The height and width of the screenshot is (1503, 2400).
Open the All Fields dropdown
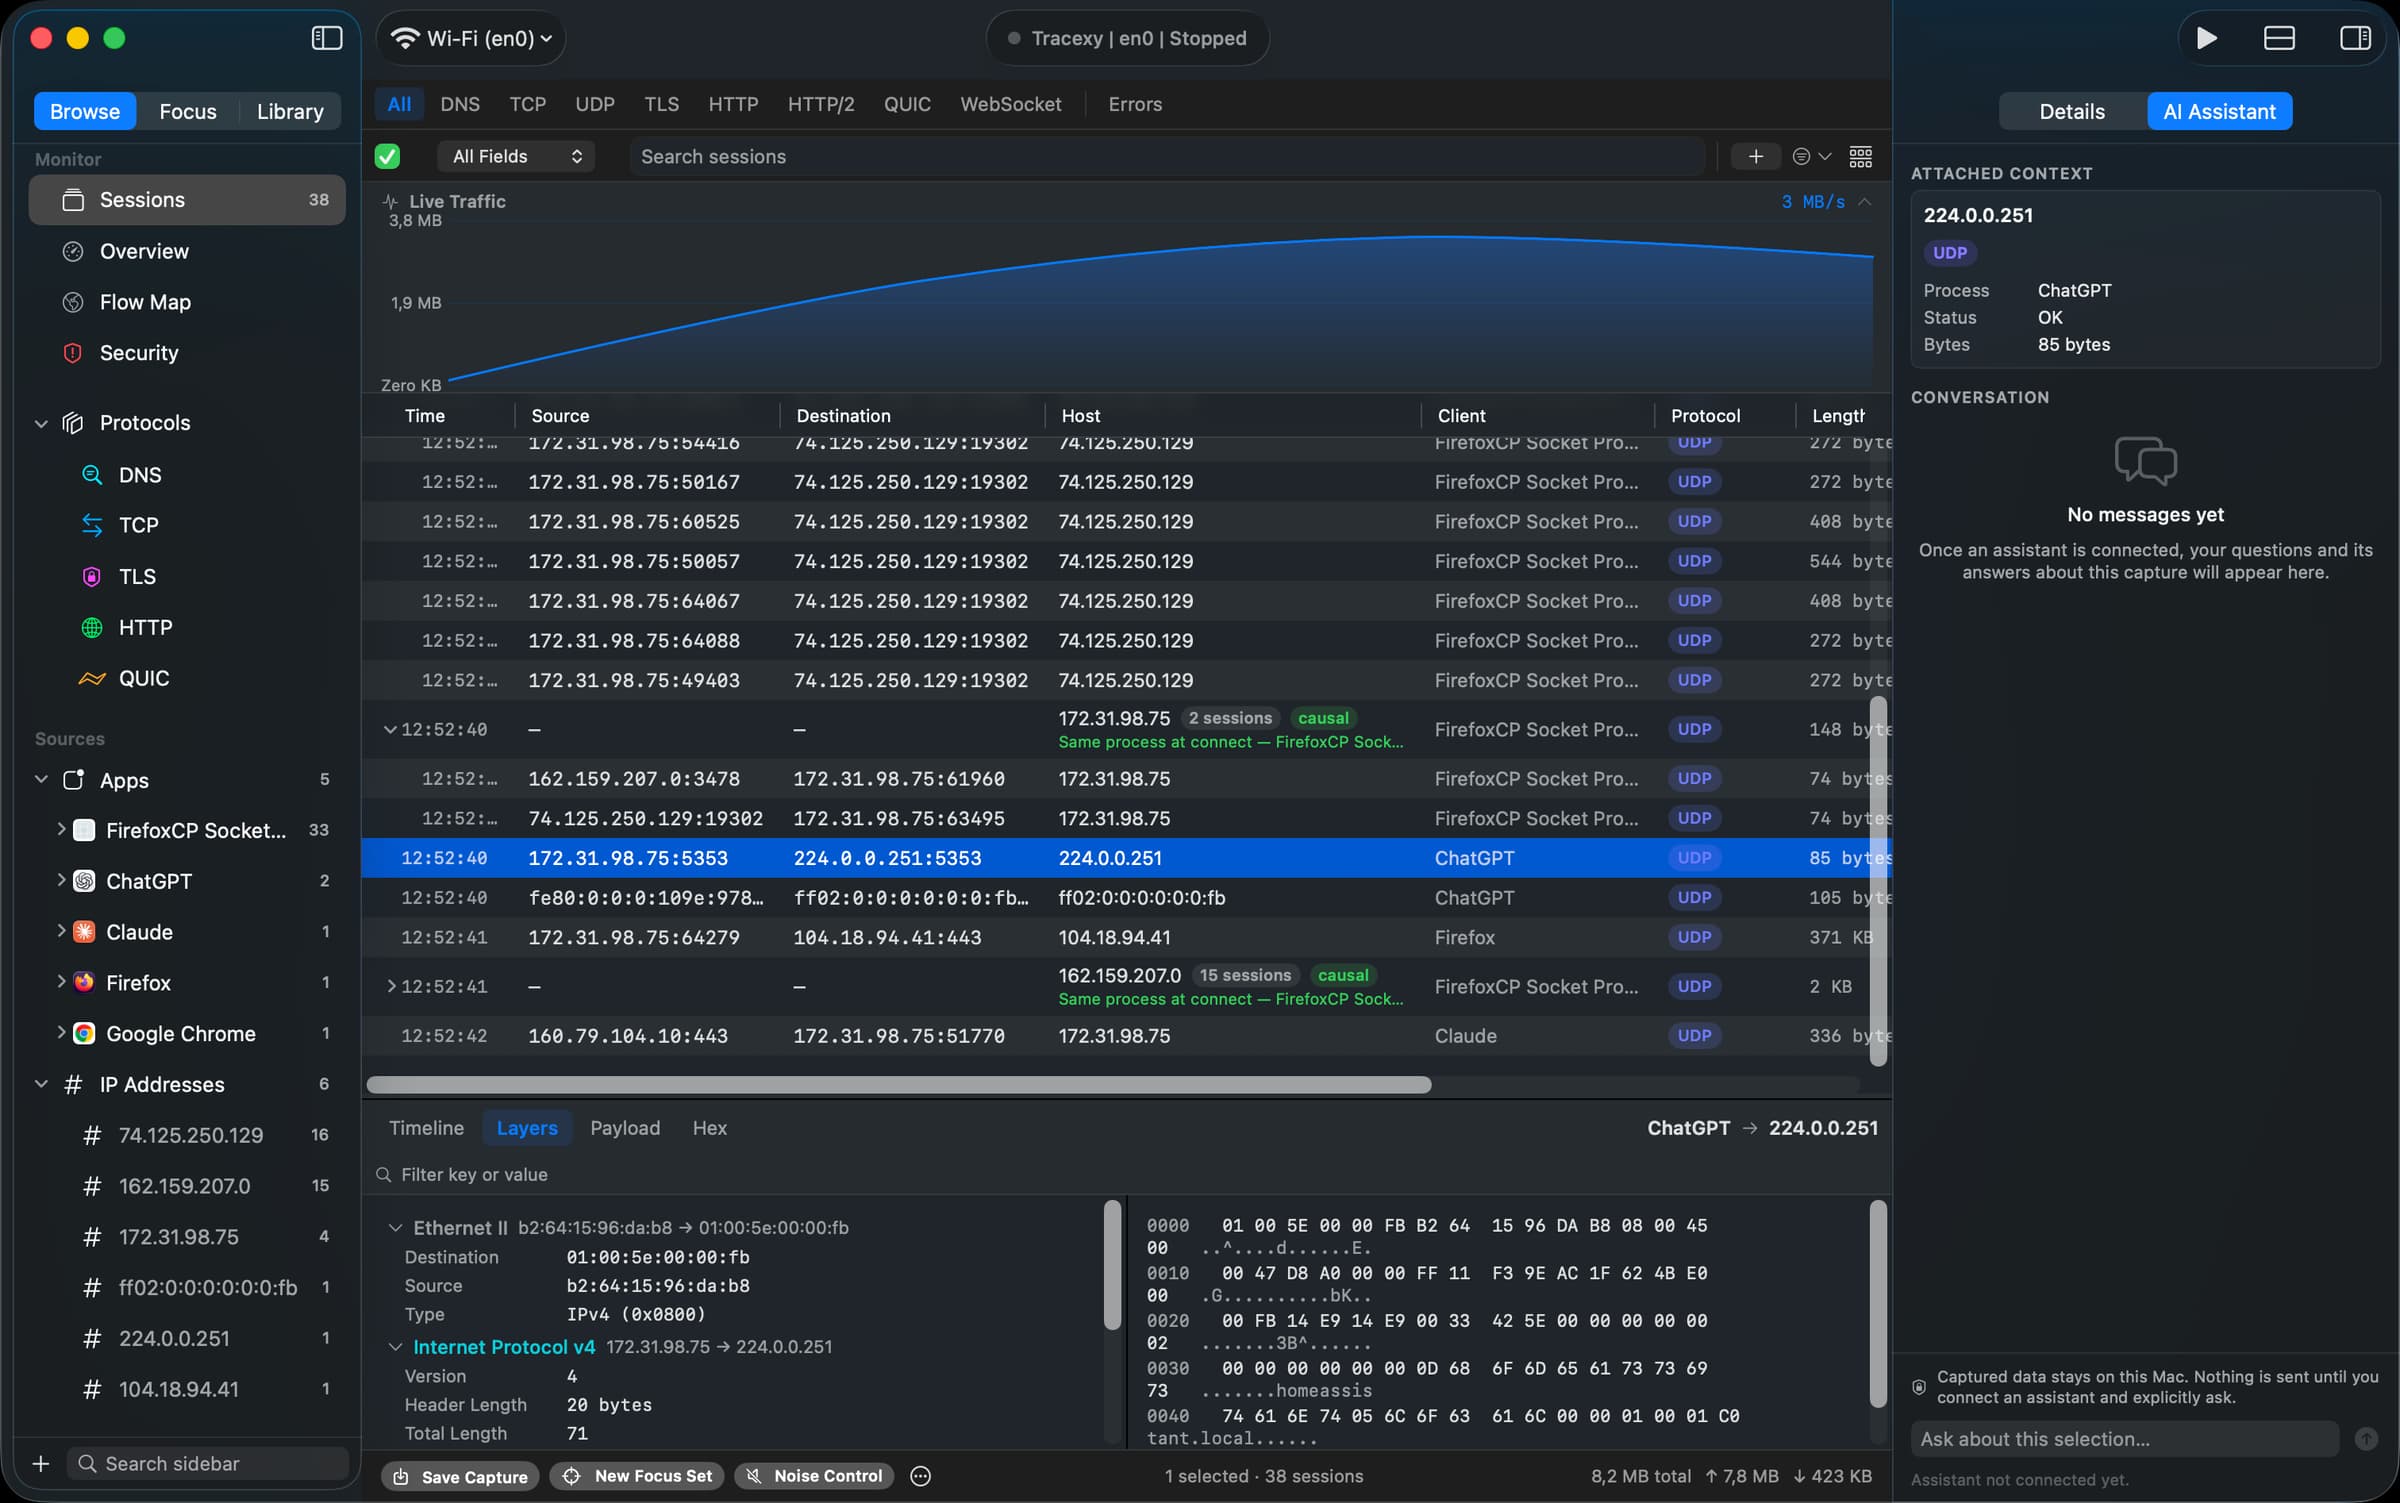[x=516, y=156]
